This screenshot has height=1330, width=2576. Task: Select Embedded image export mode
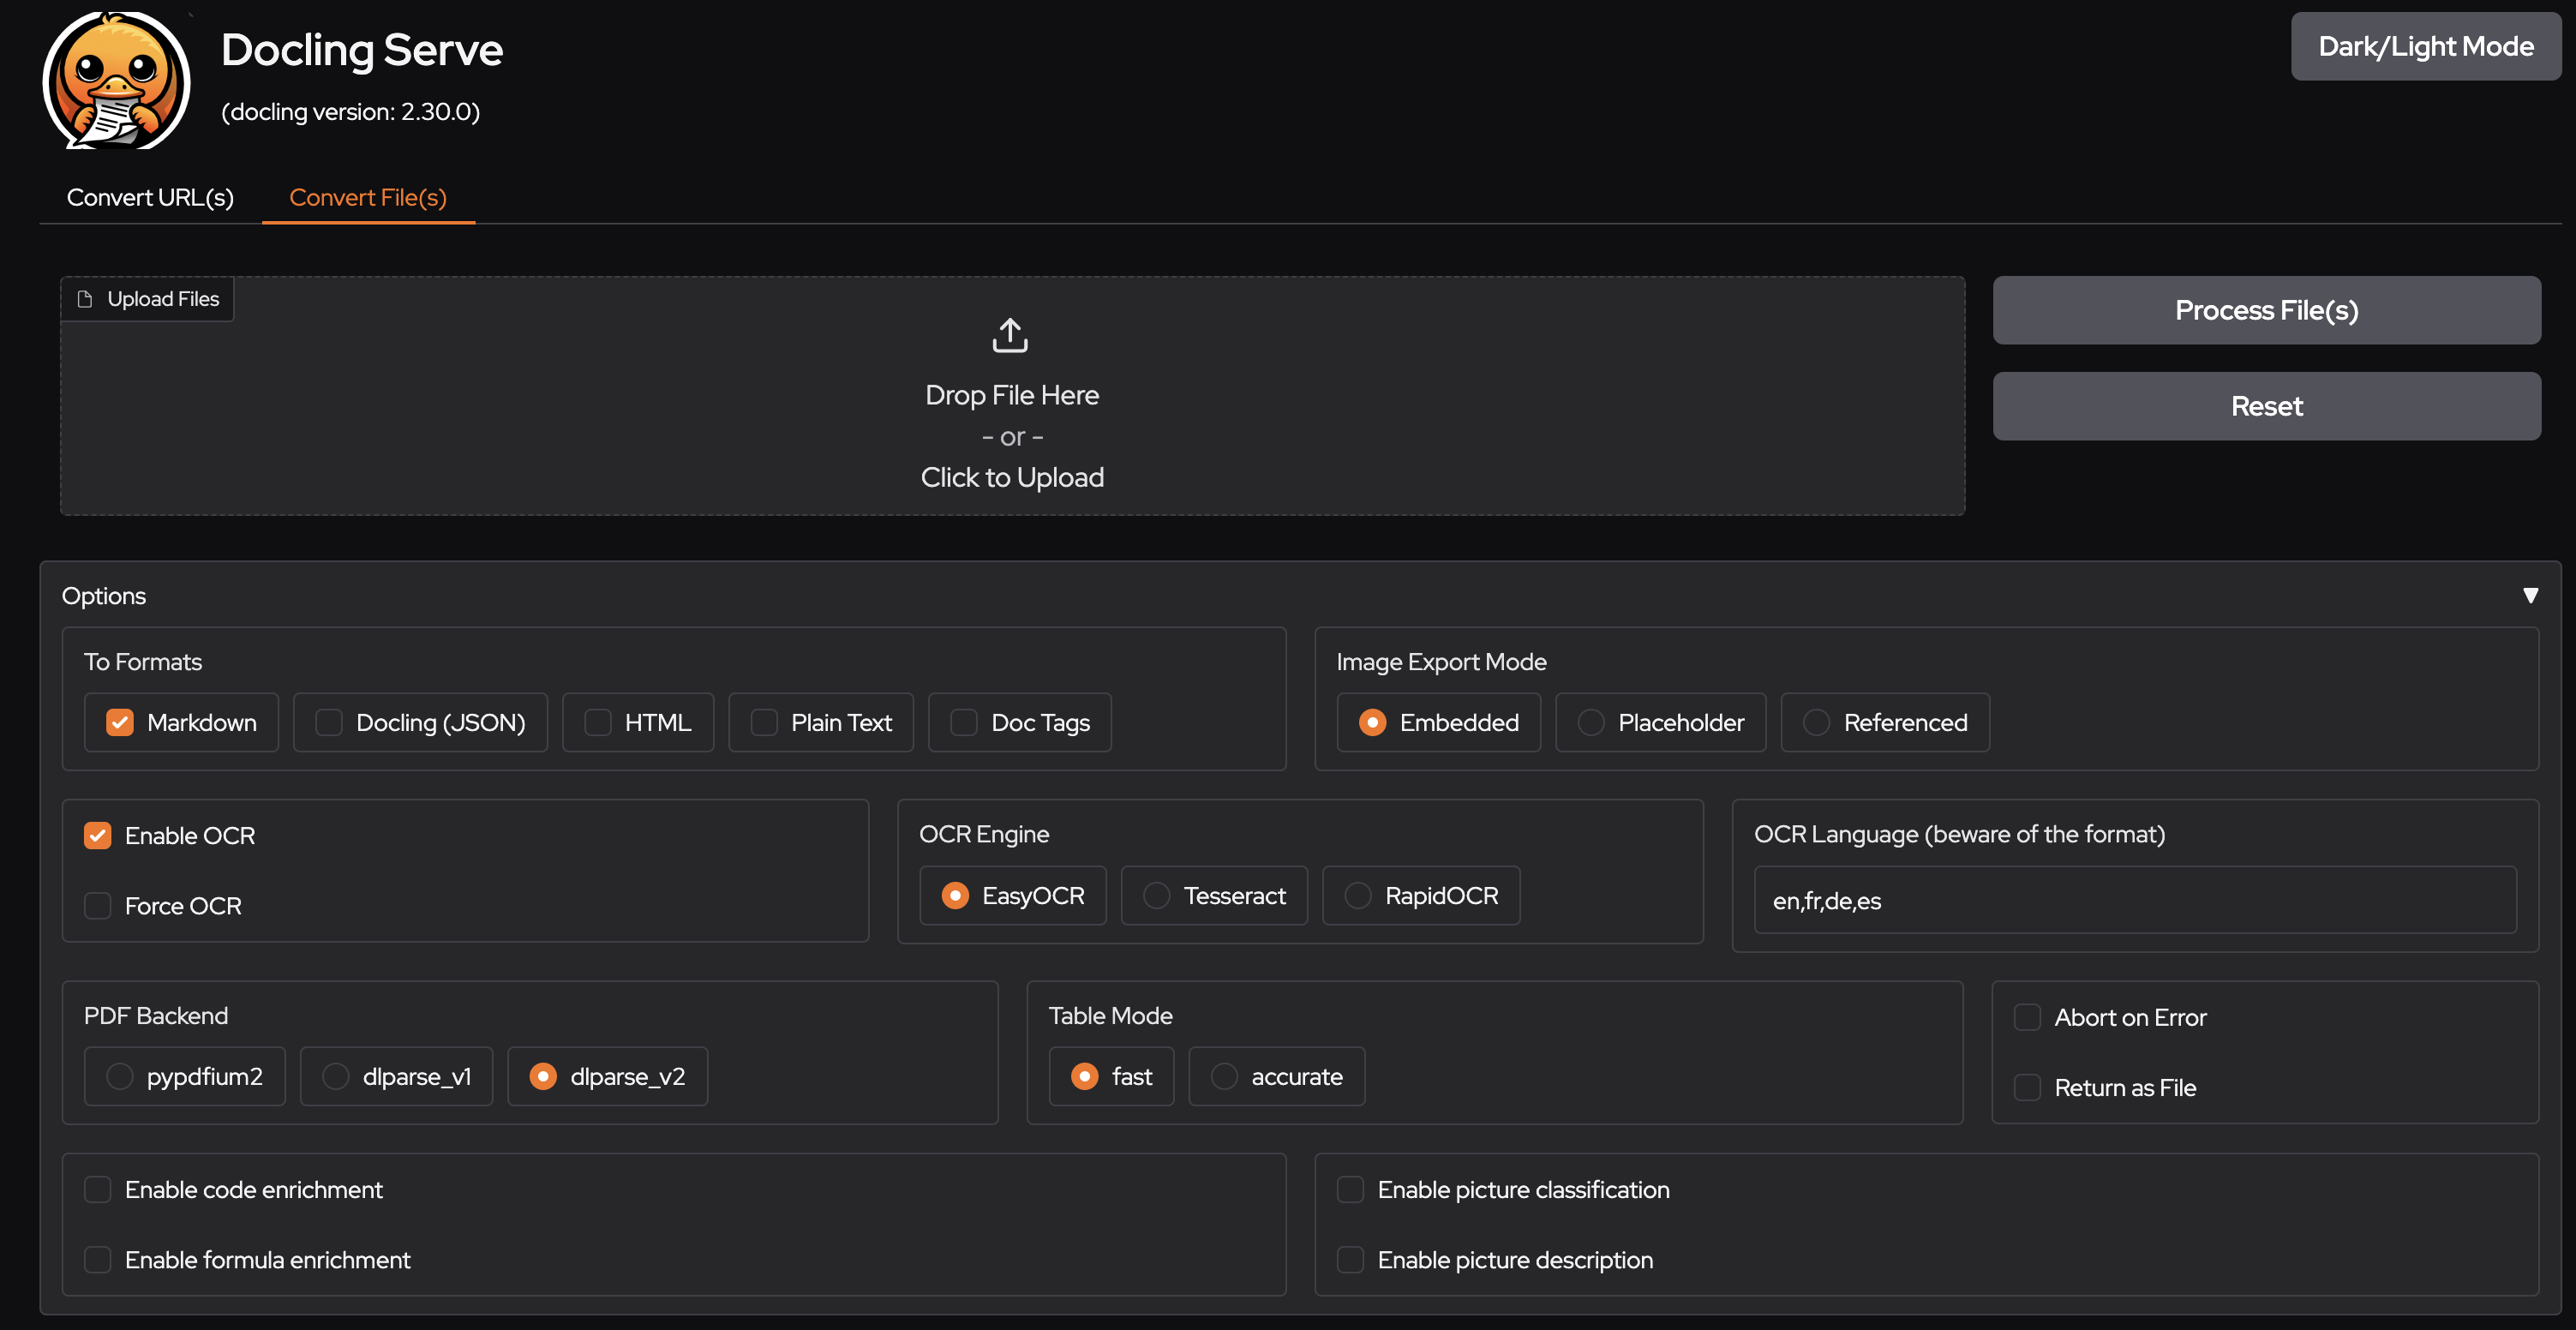(1373, 722)
